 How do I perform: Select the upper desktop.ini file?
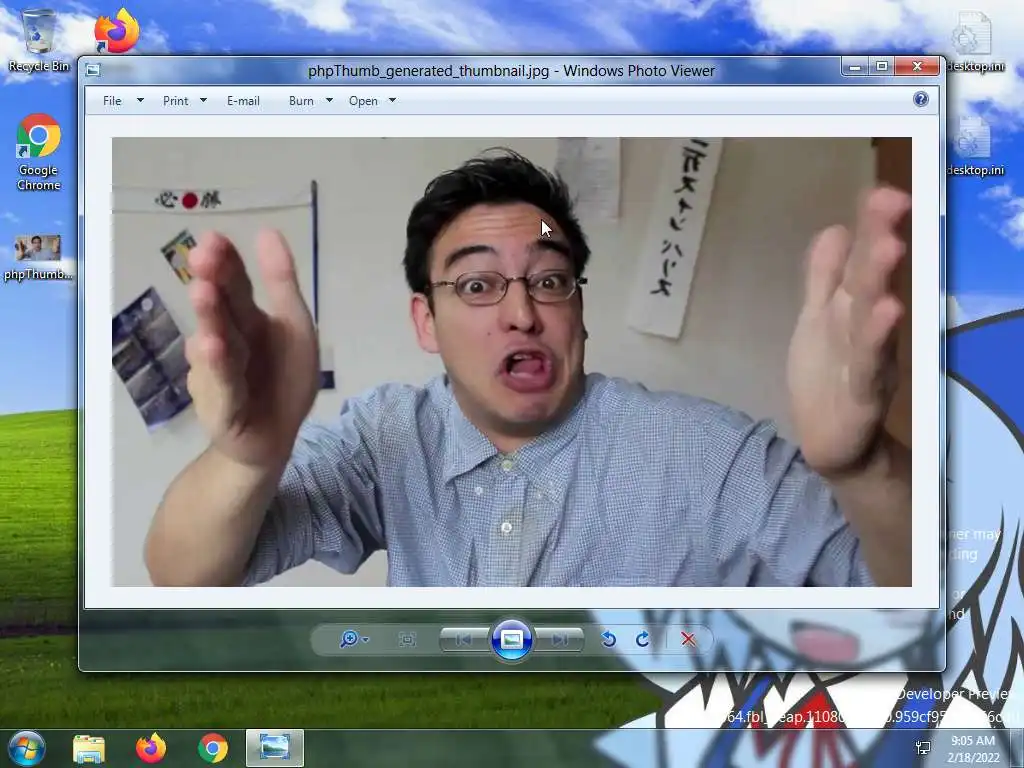click(x=975, y=40)
